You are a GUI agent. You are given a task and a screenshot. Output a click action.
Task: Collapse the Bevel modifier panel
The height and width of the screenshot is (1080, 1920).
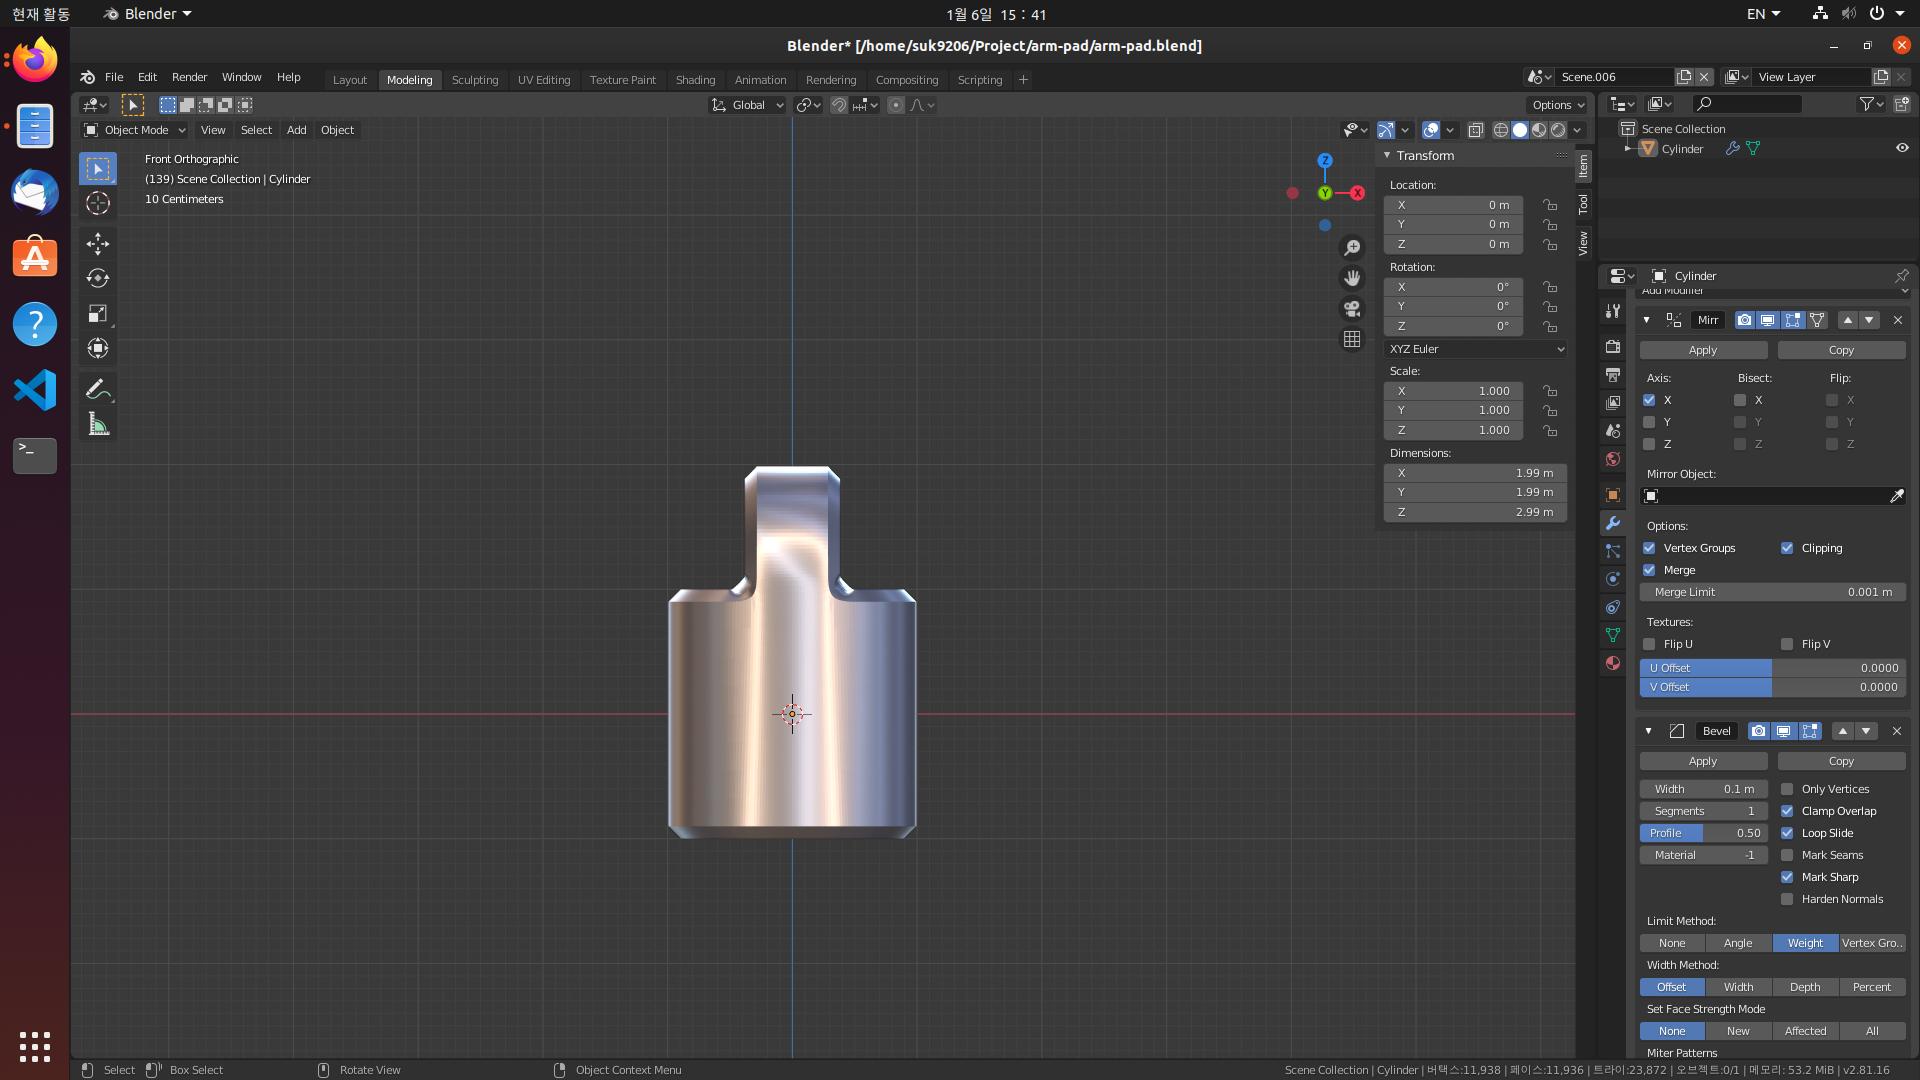1647,731
